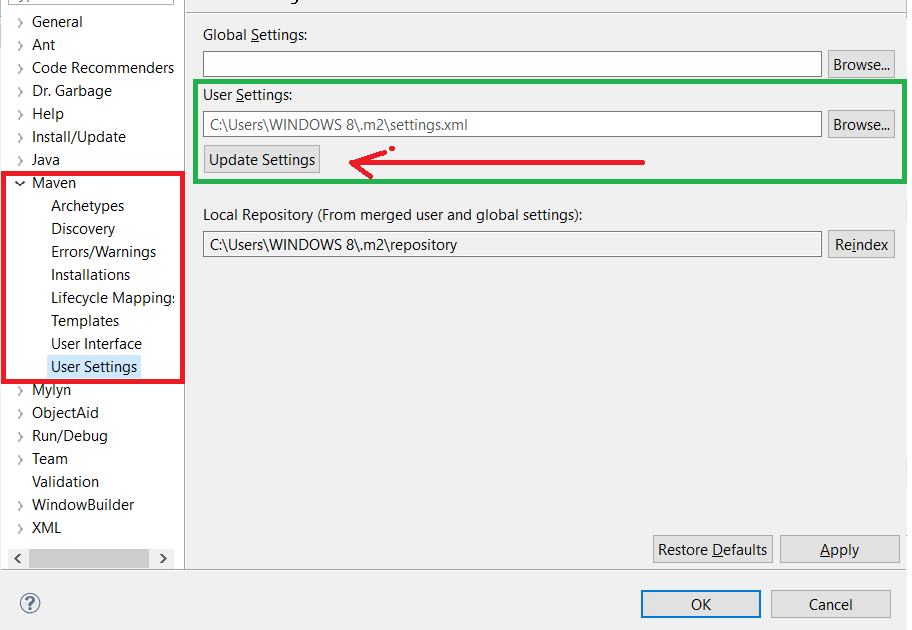912x630 pixels.
Task: Select Discovery under Maven
Action: [x=83, y=228]
